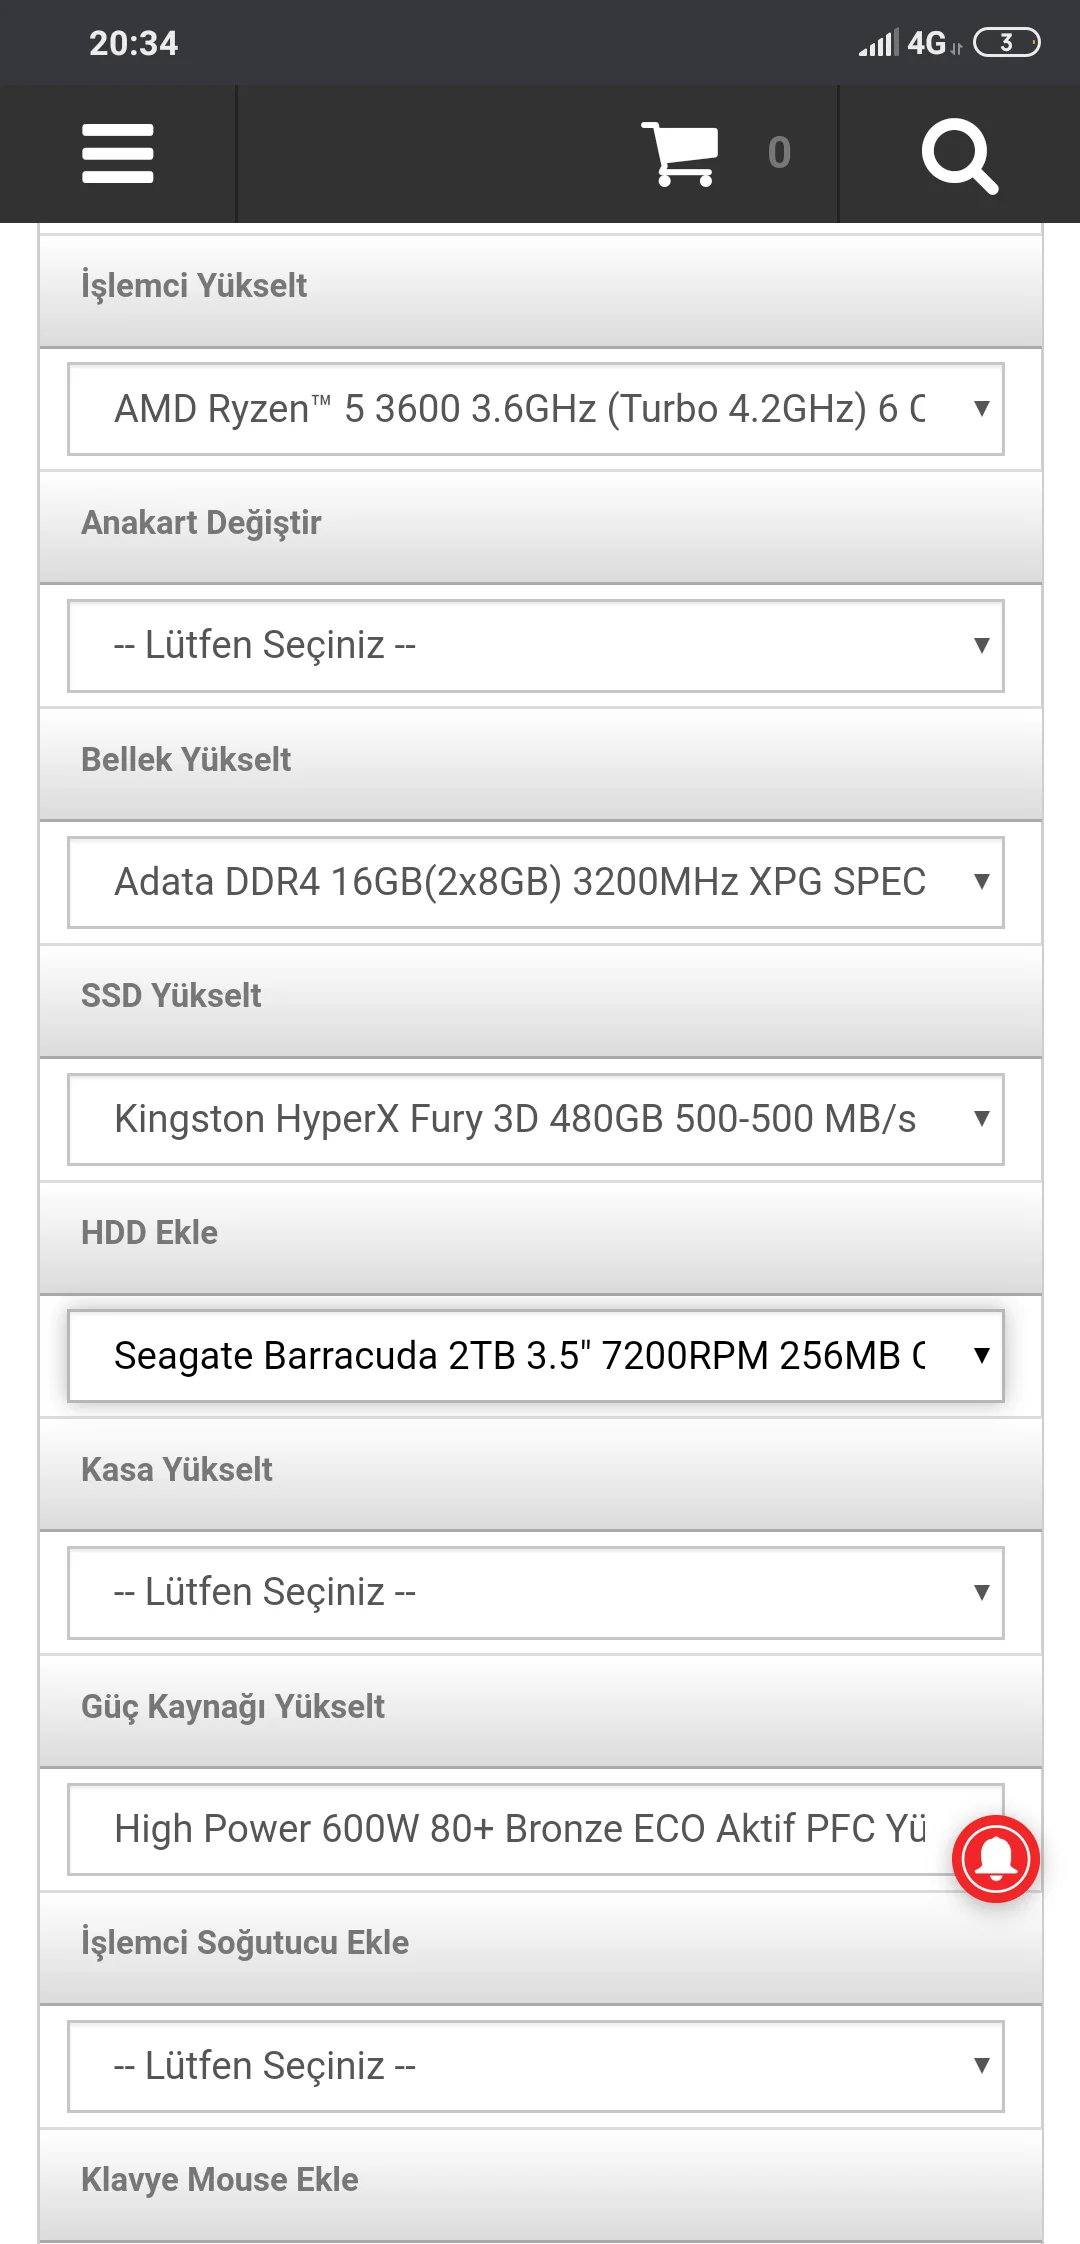Open the hamburger navigation menu
The height and width of the screenshot is (2244, 1080).
[x=118, y=154]
